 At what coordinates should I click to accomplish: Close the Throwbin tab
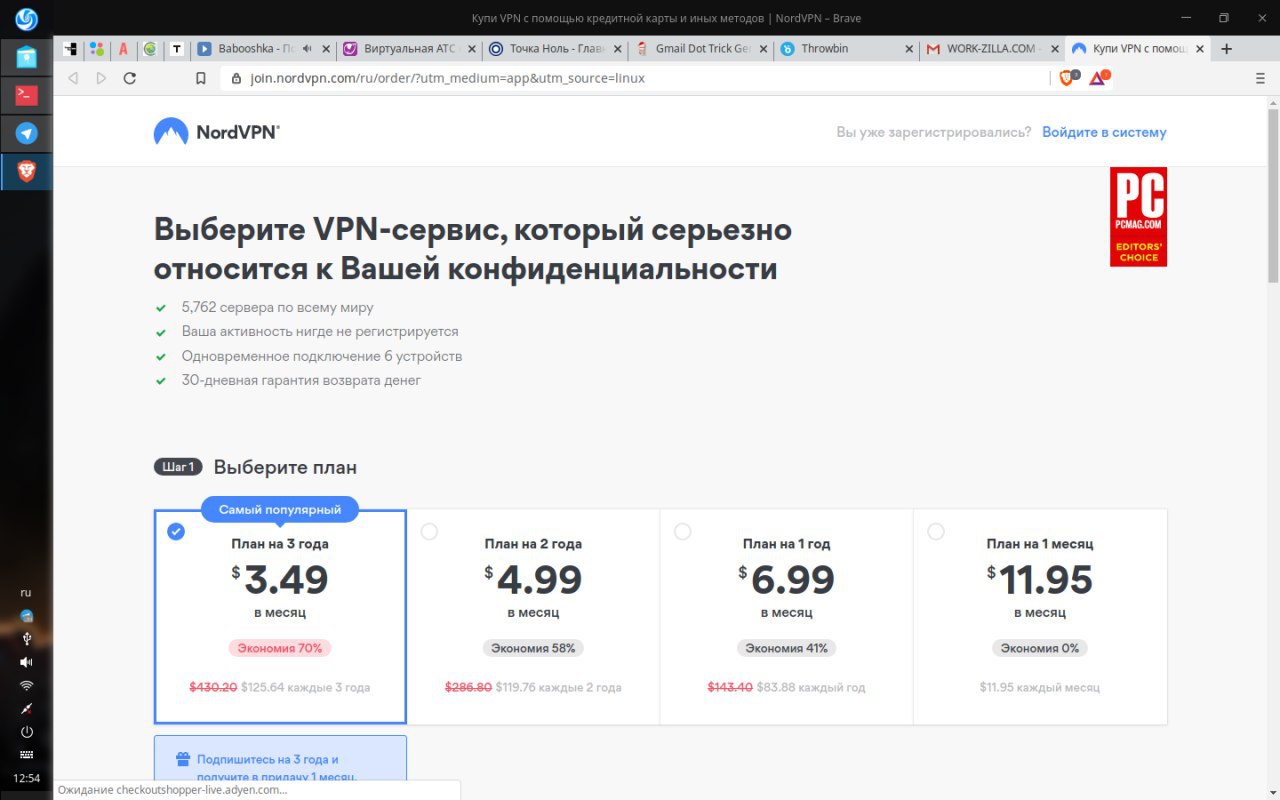tap(909, 48)
